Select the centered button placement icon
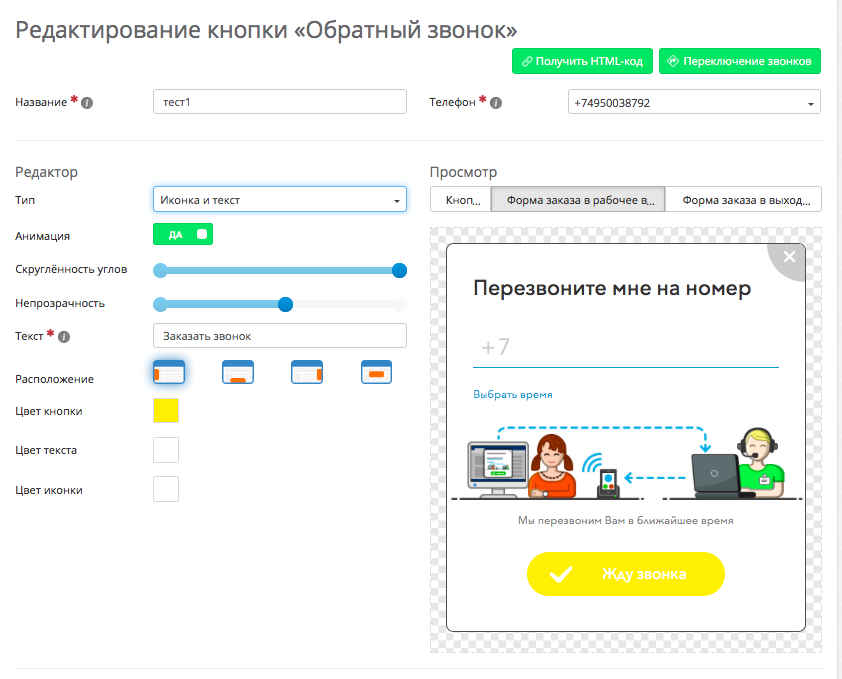 376,373
